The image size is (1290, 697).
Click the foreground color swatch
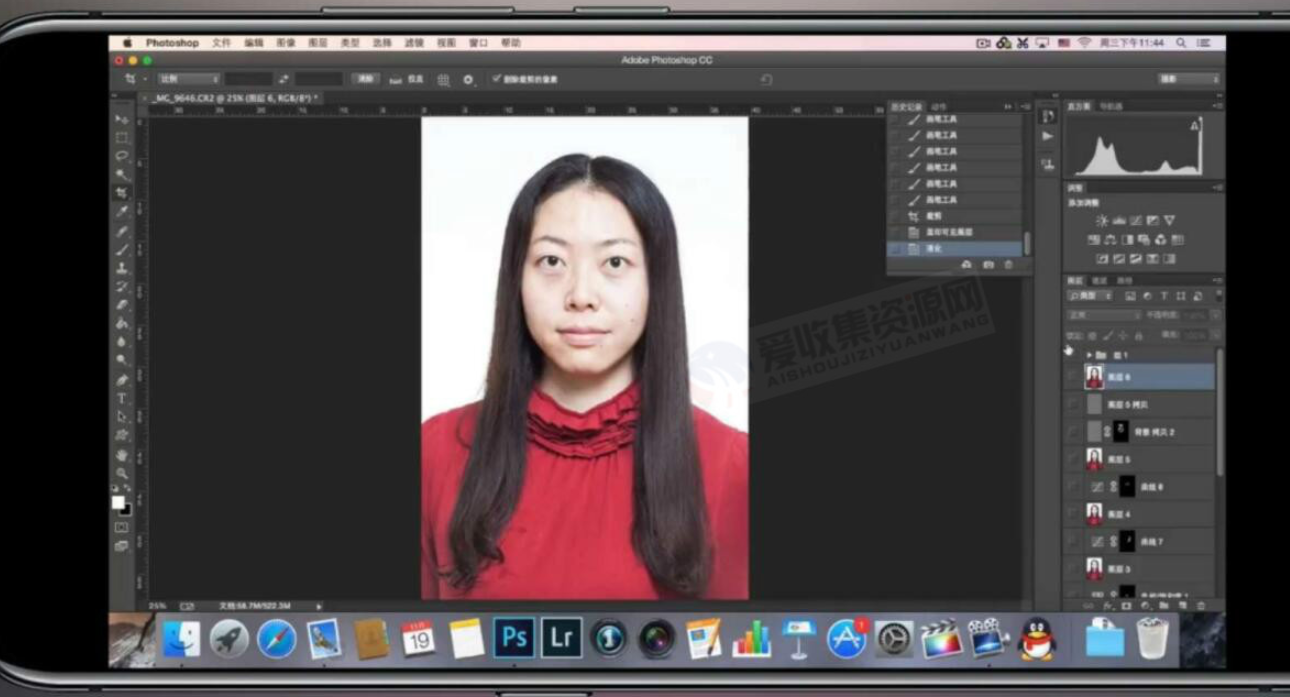[x=118, y=502]
